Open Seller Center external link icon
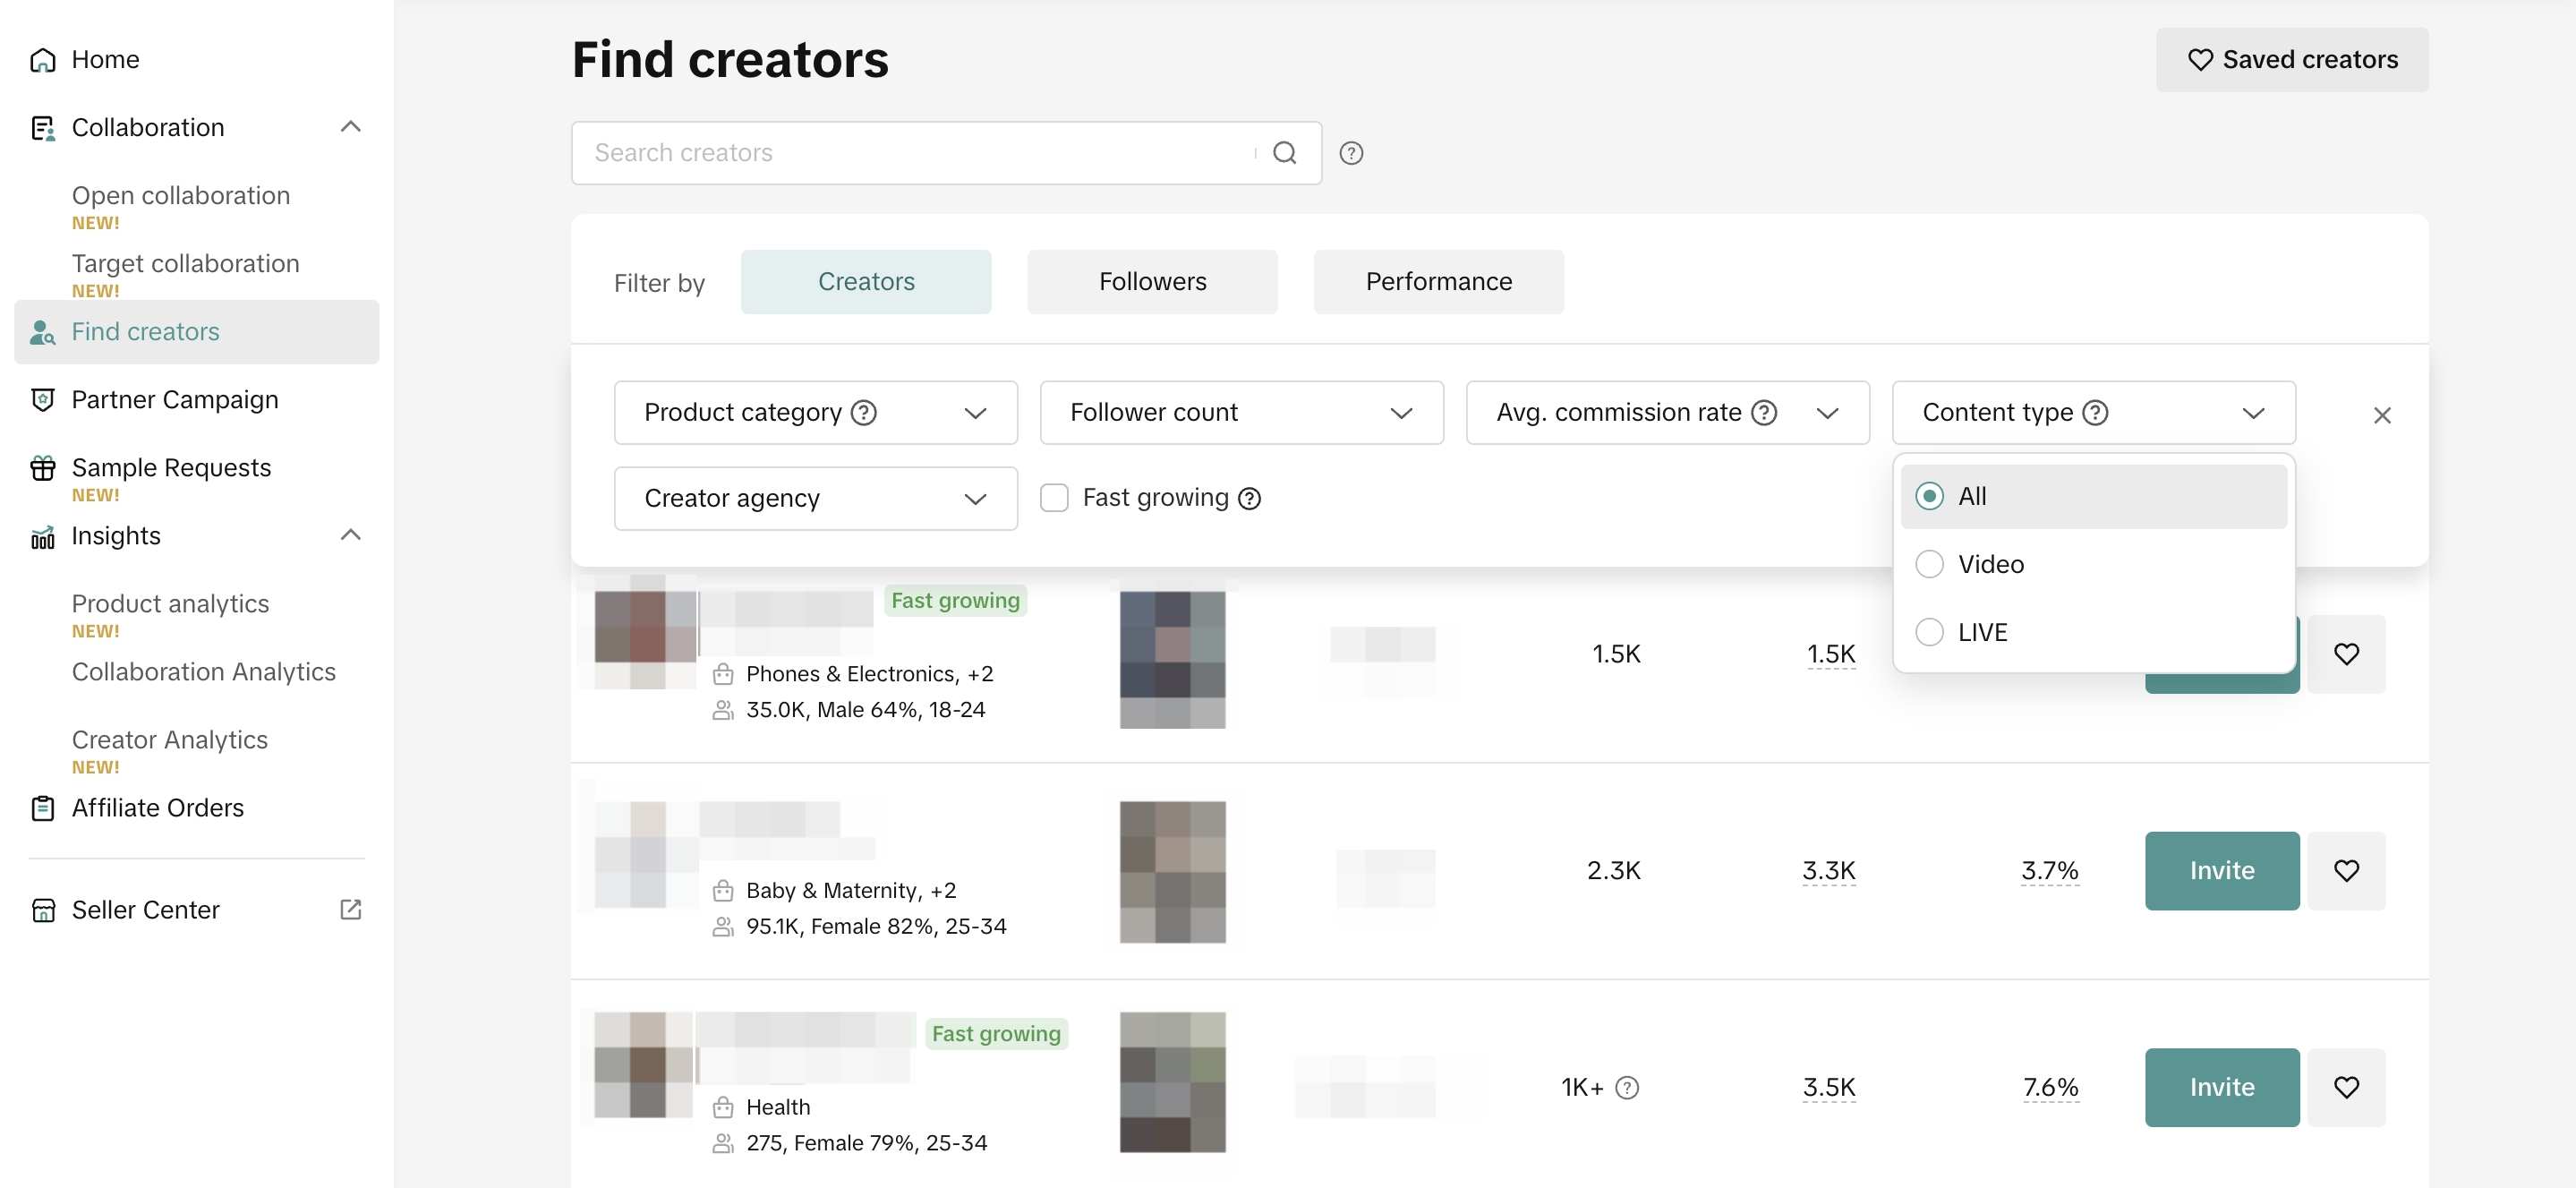 click(x=350, y=909)
